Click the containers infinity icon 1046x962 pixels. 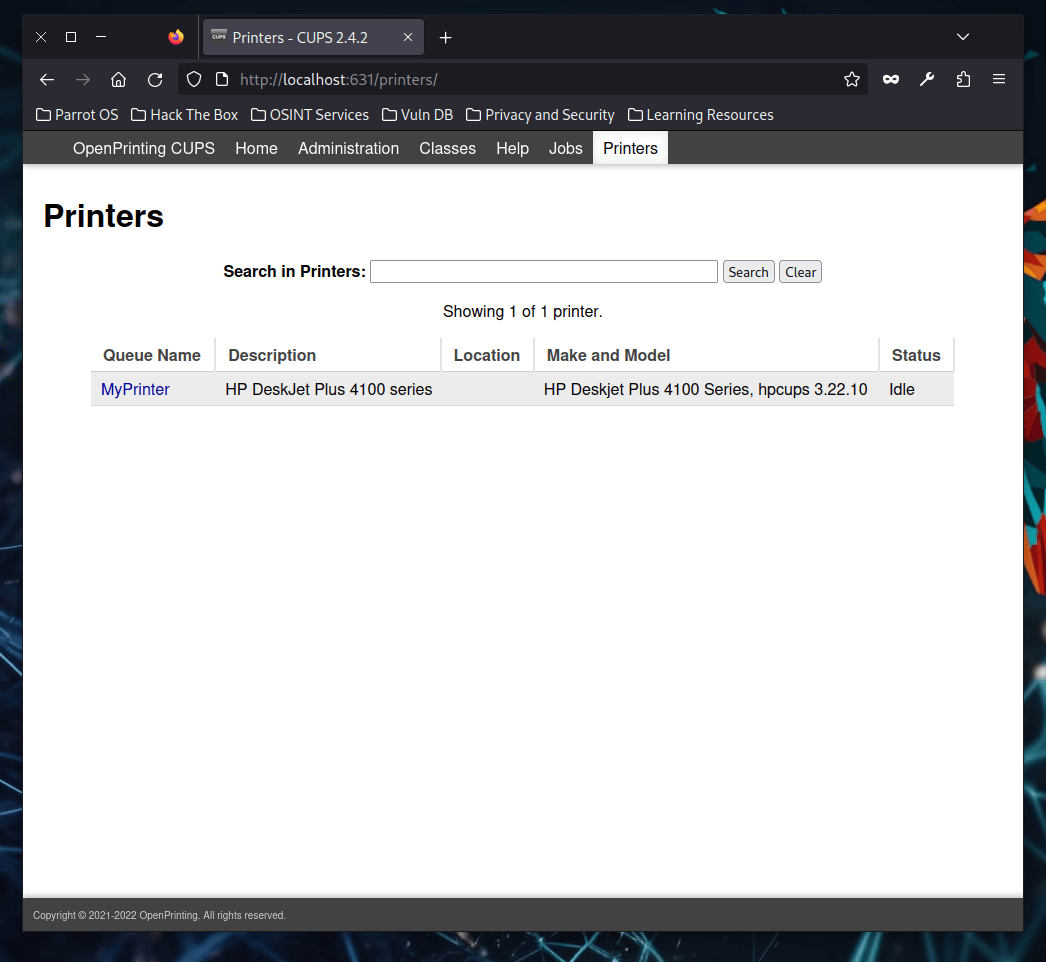pos(890,79)
